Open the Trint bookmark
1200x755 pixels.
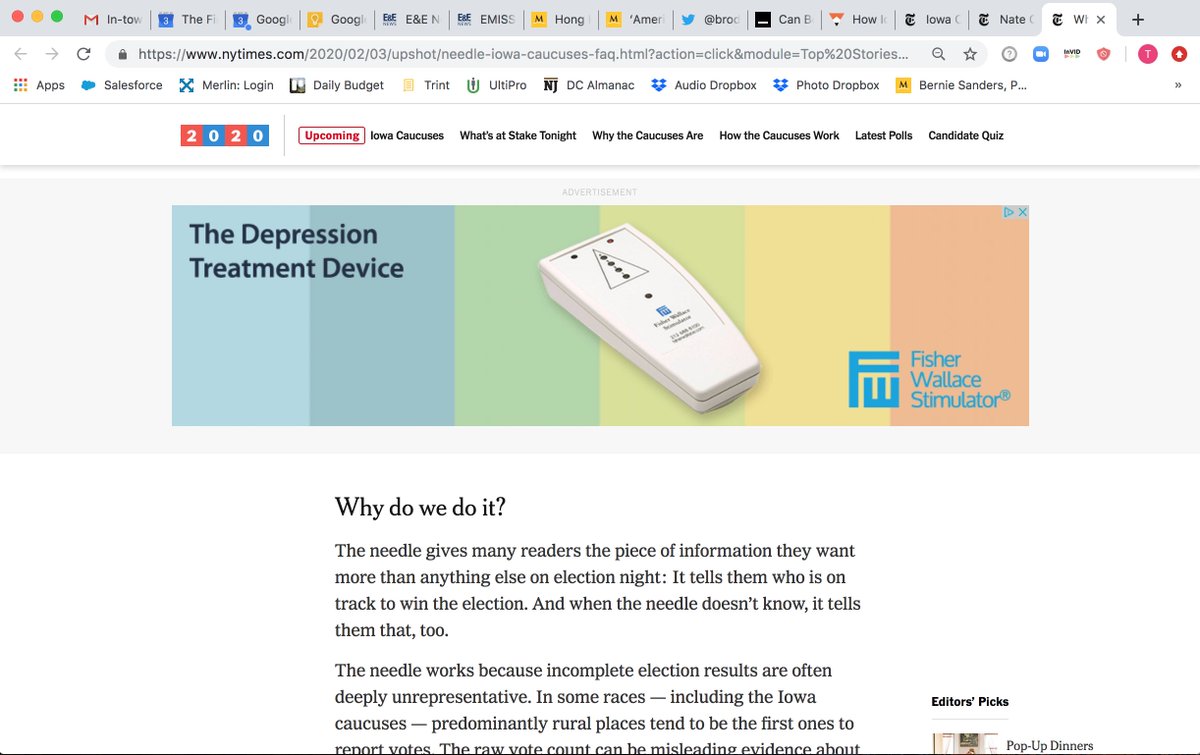425,85
